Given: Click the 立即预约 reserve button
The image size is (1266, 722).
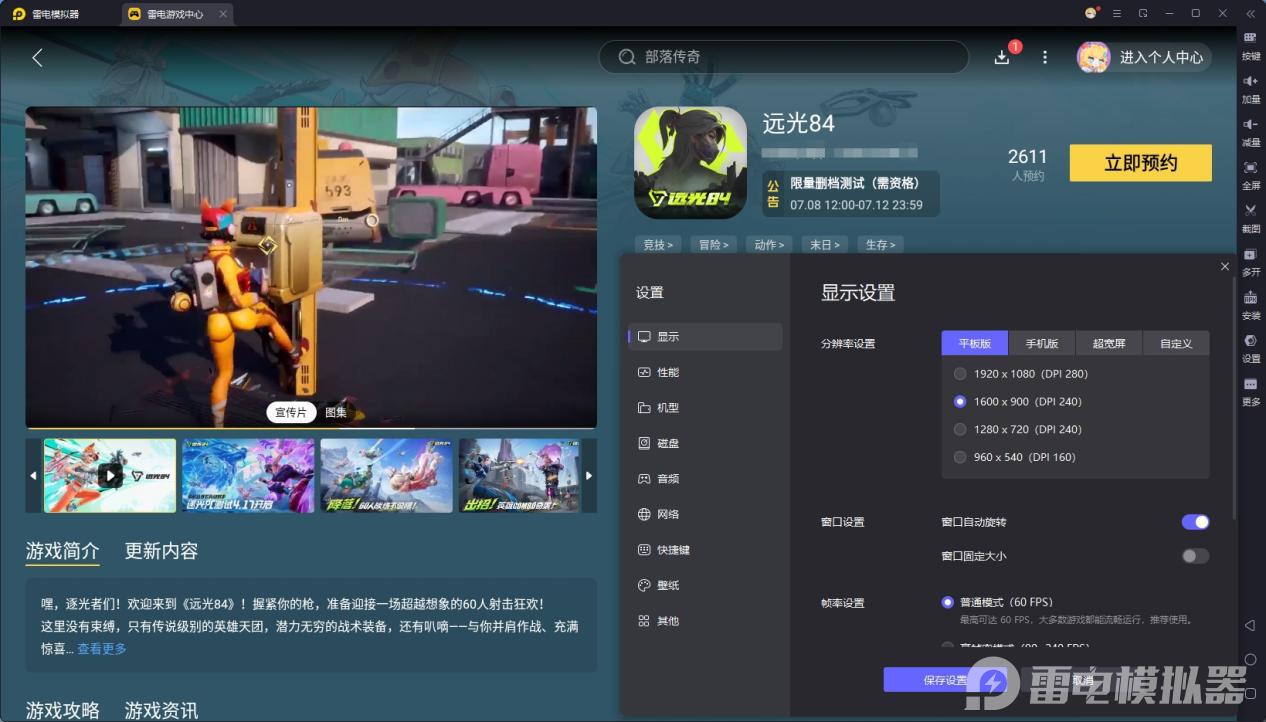Looking at the screenshot, I should coord(1140,163).
